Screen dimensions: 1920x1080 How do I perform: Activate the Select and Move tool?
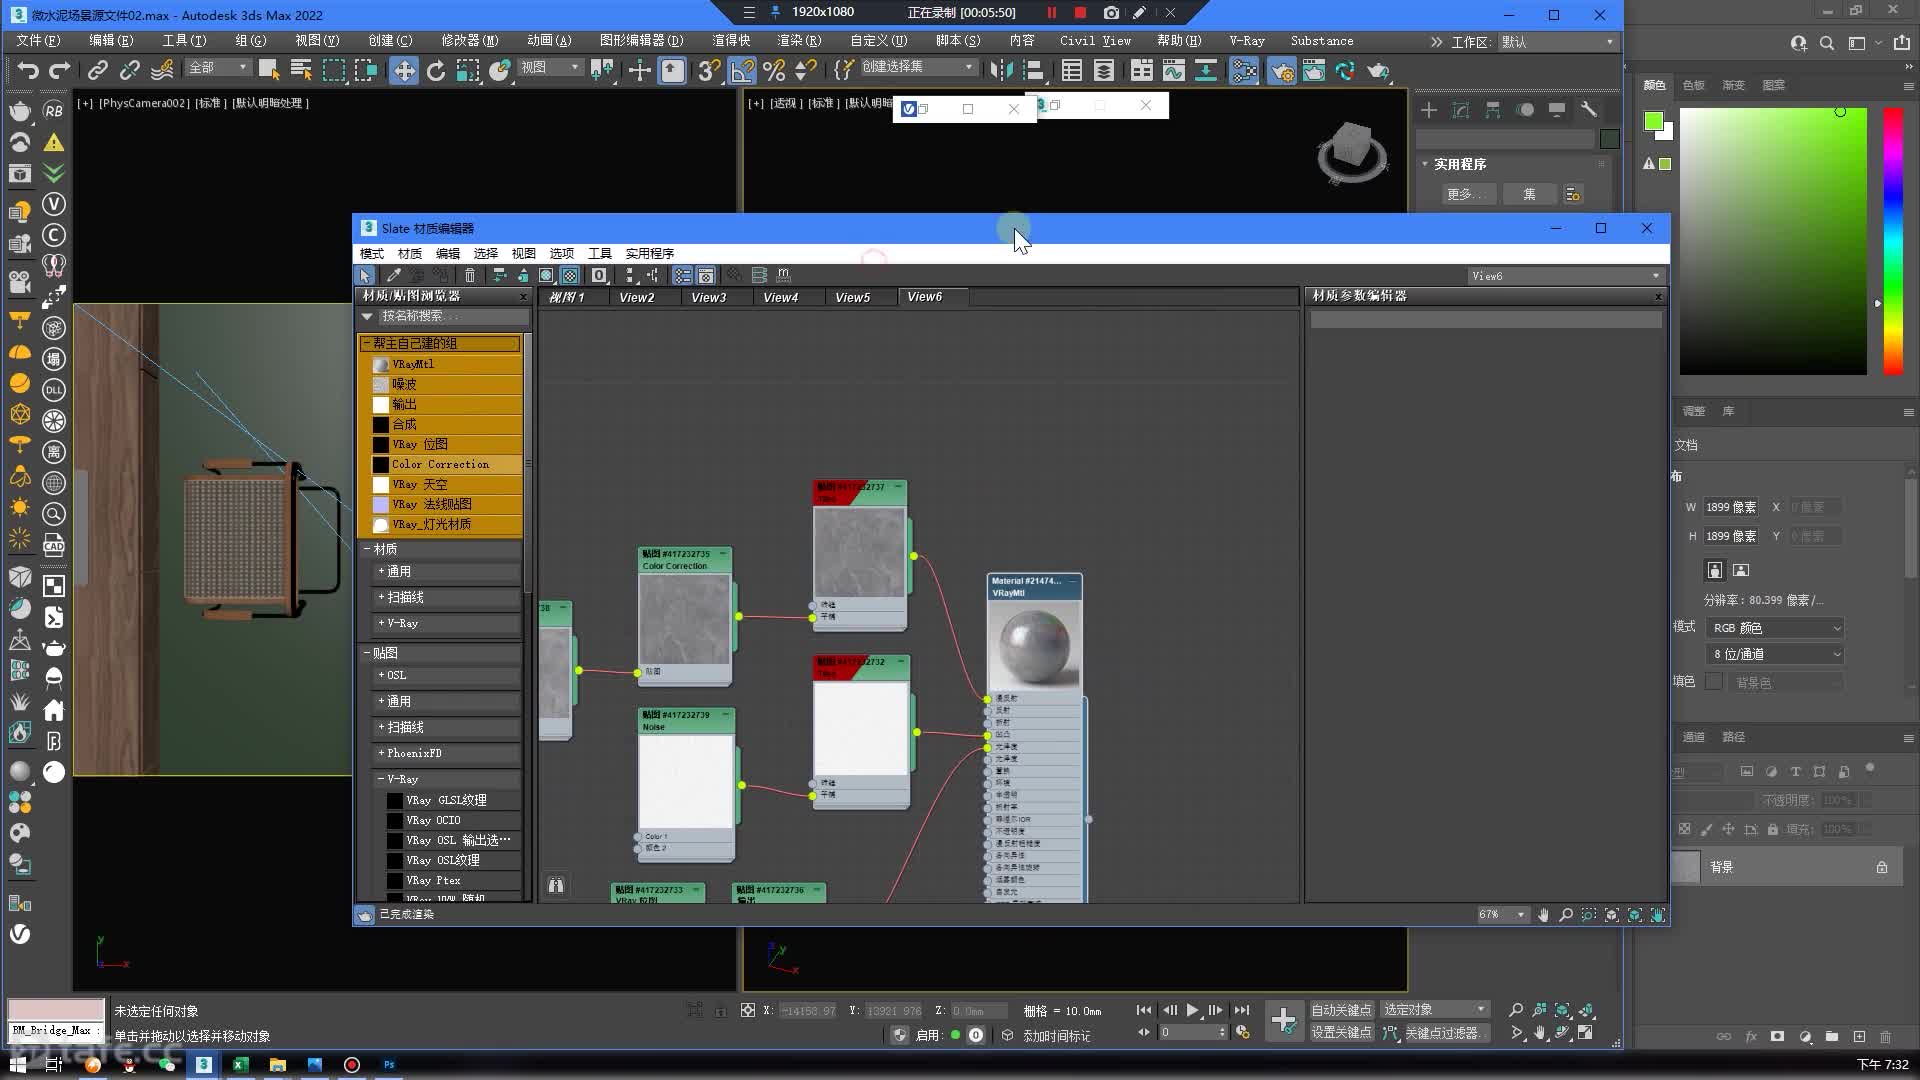[404, 70]
